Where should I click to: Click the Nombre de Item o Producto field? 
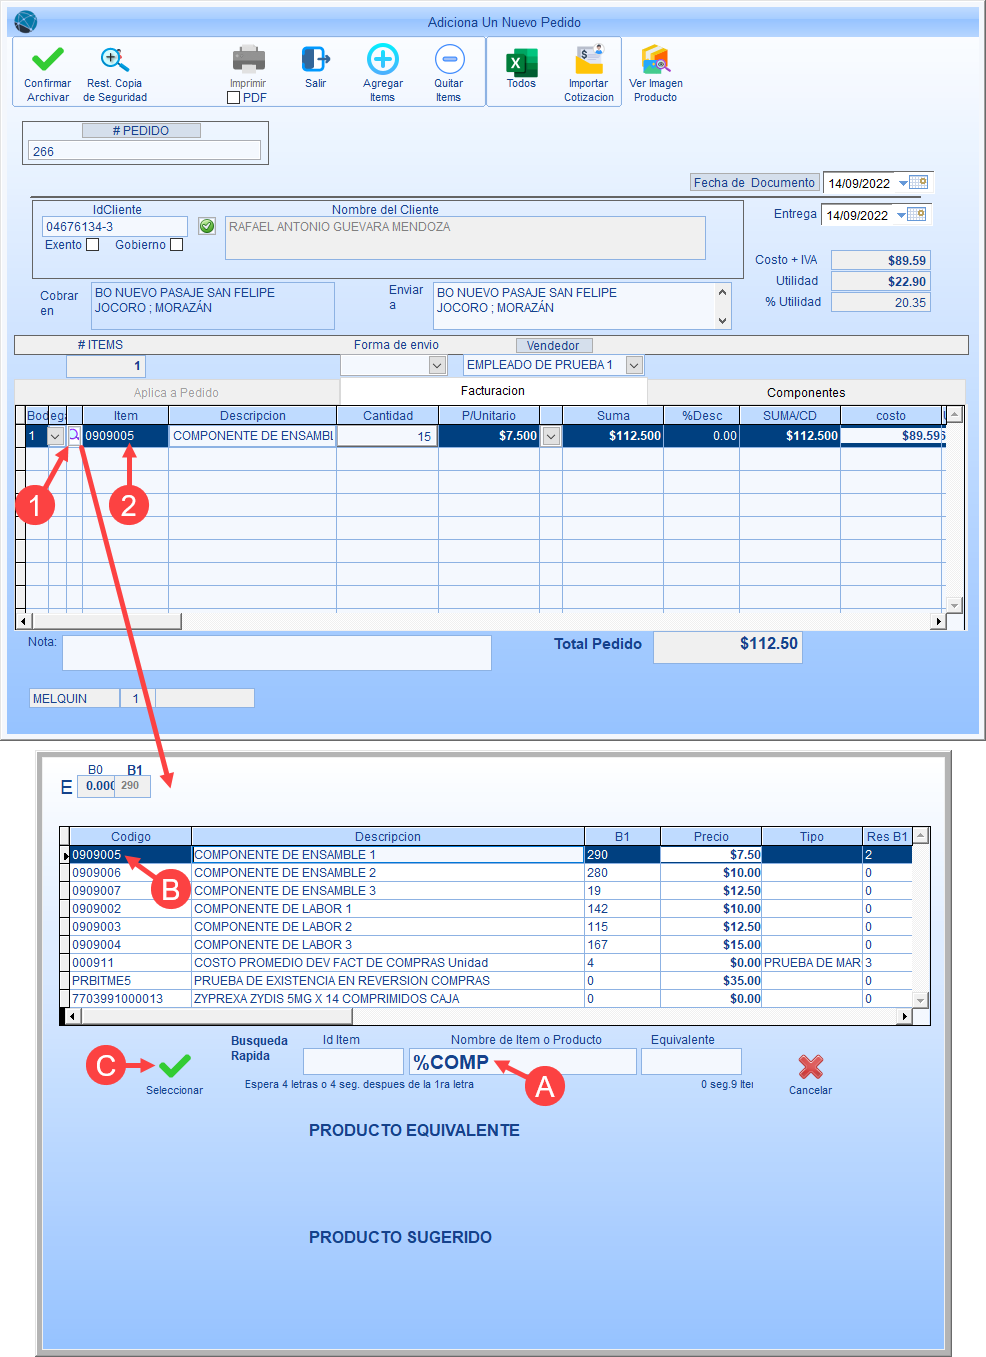(x=523, y=1061)
